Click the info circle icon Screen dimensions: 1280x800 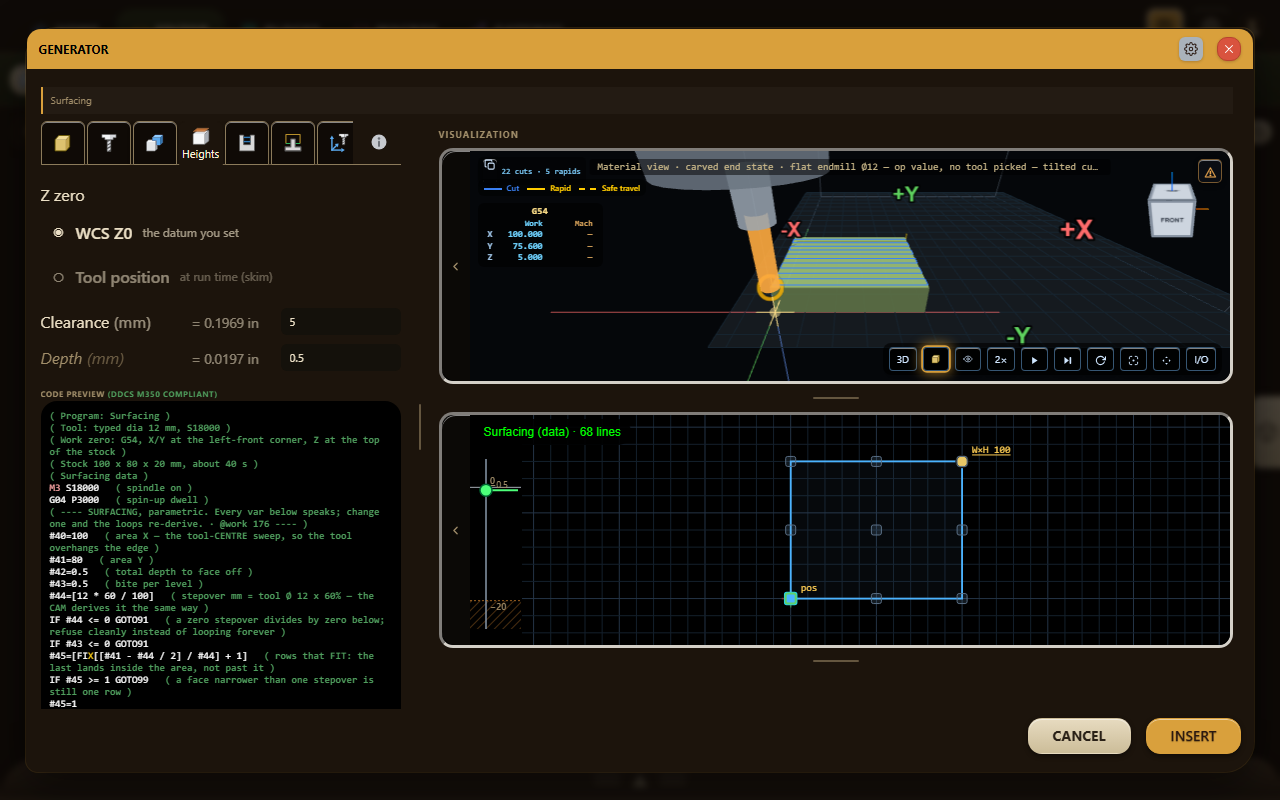click(379, 143)
